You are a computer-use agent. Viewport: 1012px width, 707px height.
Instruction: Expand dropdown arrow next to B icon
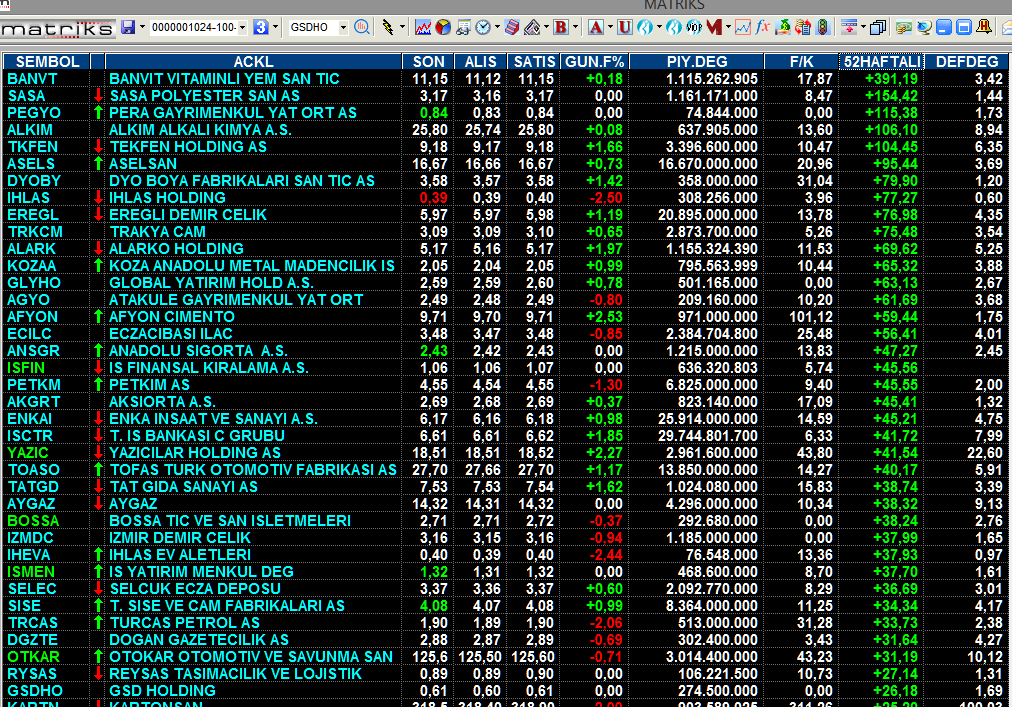click(x=575, y=27)
